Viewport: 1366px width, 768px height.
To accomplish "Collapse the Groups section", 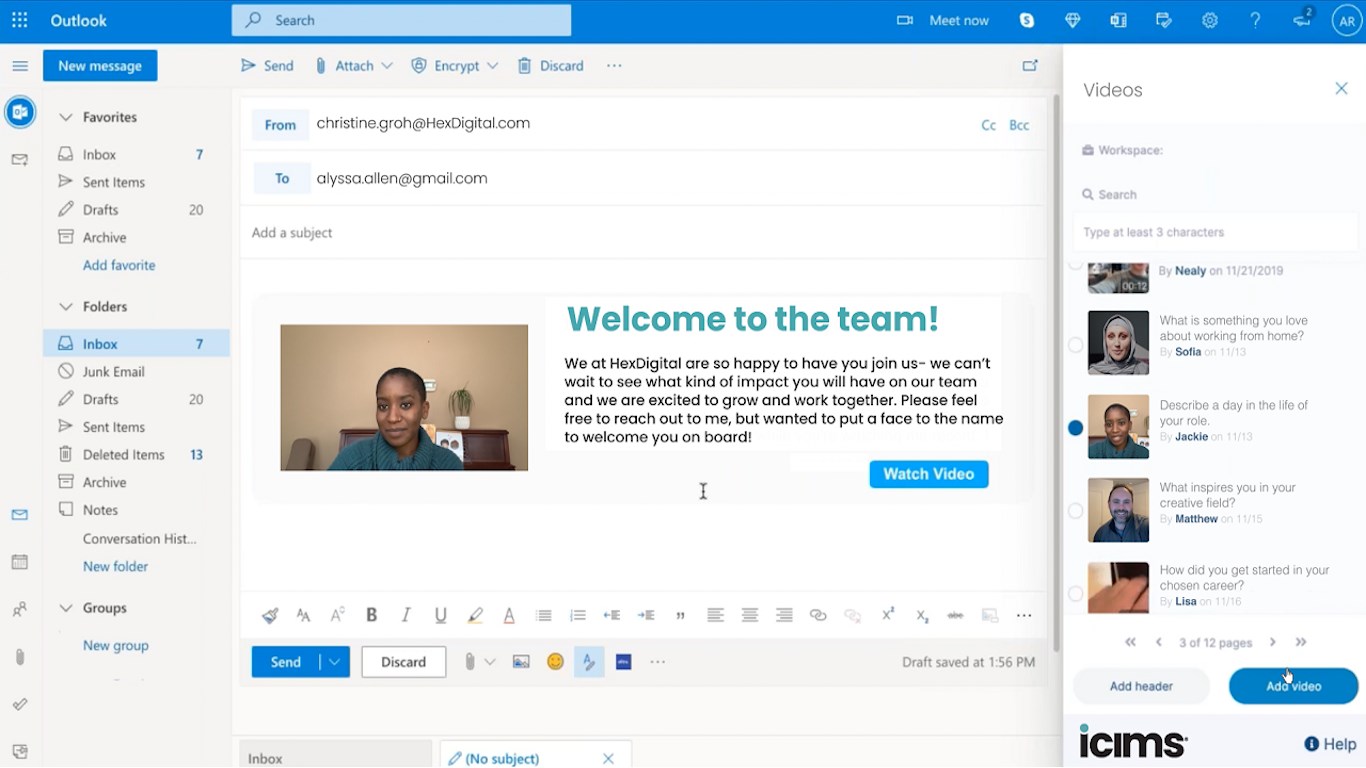I will click(66, 608).
